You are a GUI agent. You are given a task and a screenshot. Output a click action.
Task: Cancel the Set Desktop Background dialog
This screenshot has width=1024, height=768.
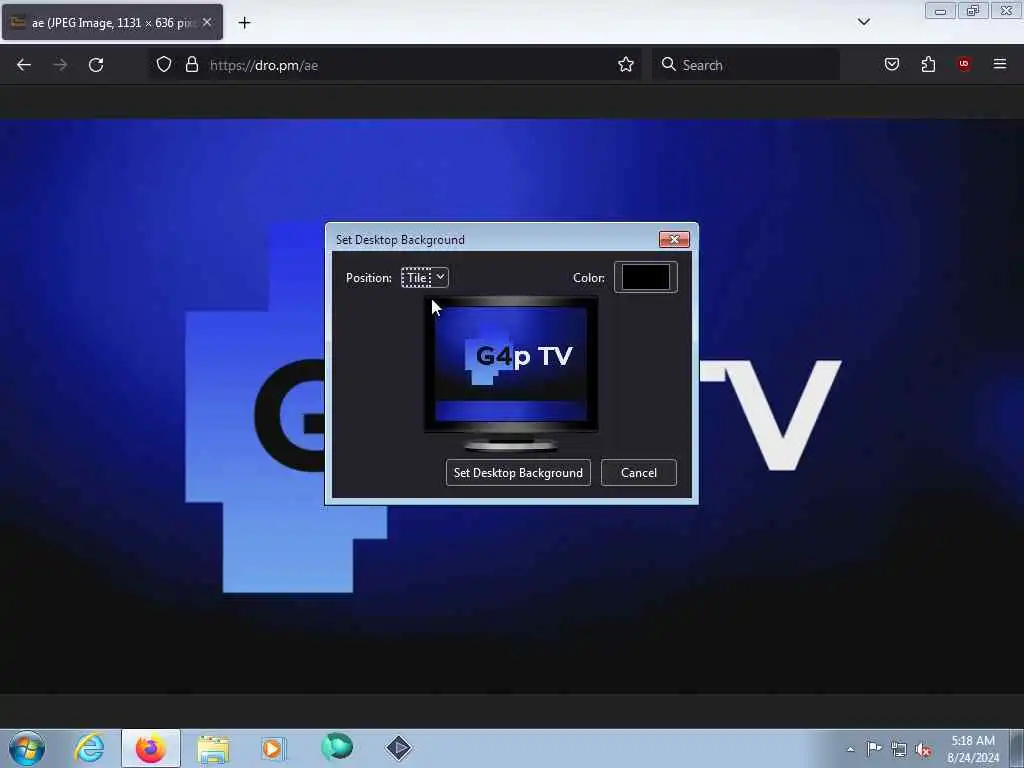[x=639, y=473]
